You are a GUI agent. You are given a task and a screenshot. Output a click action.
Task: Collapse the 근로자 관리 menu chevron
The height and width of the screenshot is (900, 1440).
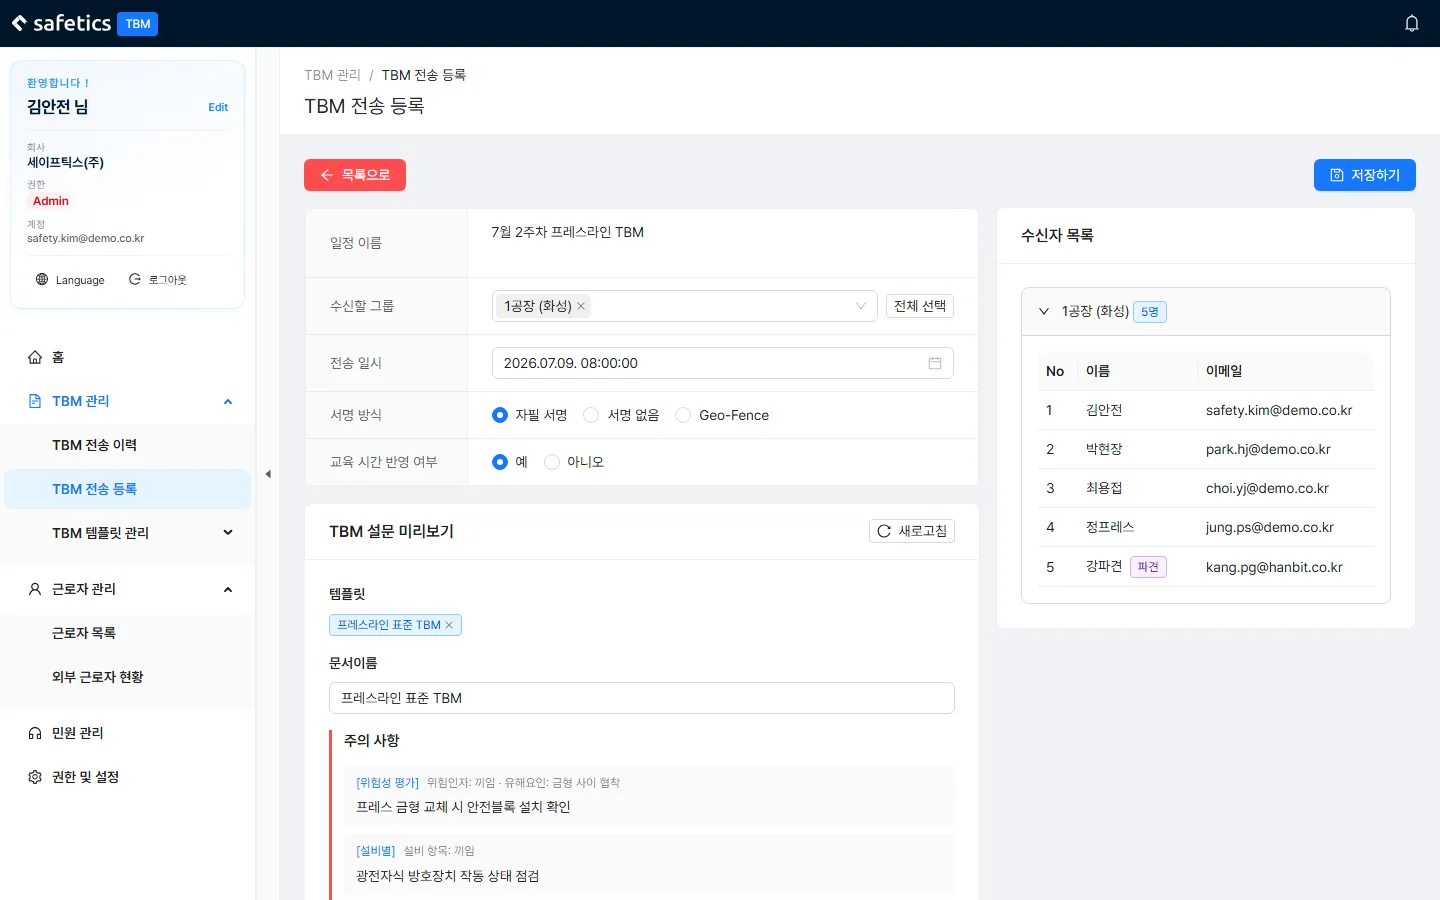[x=228, y=589]
